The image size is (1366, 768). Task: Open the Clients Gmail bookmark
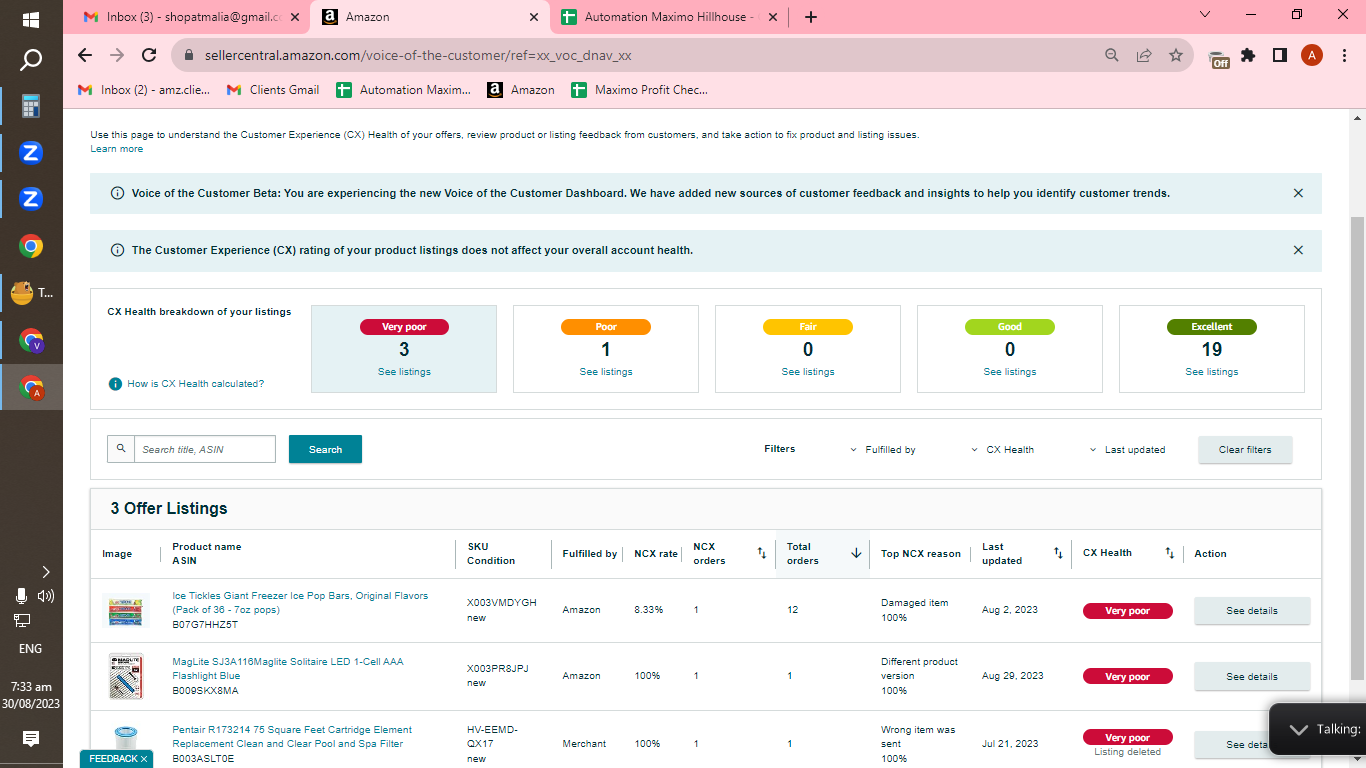(273, 90)
